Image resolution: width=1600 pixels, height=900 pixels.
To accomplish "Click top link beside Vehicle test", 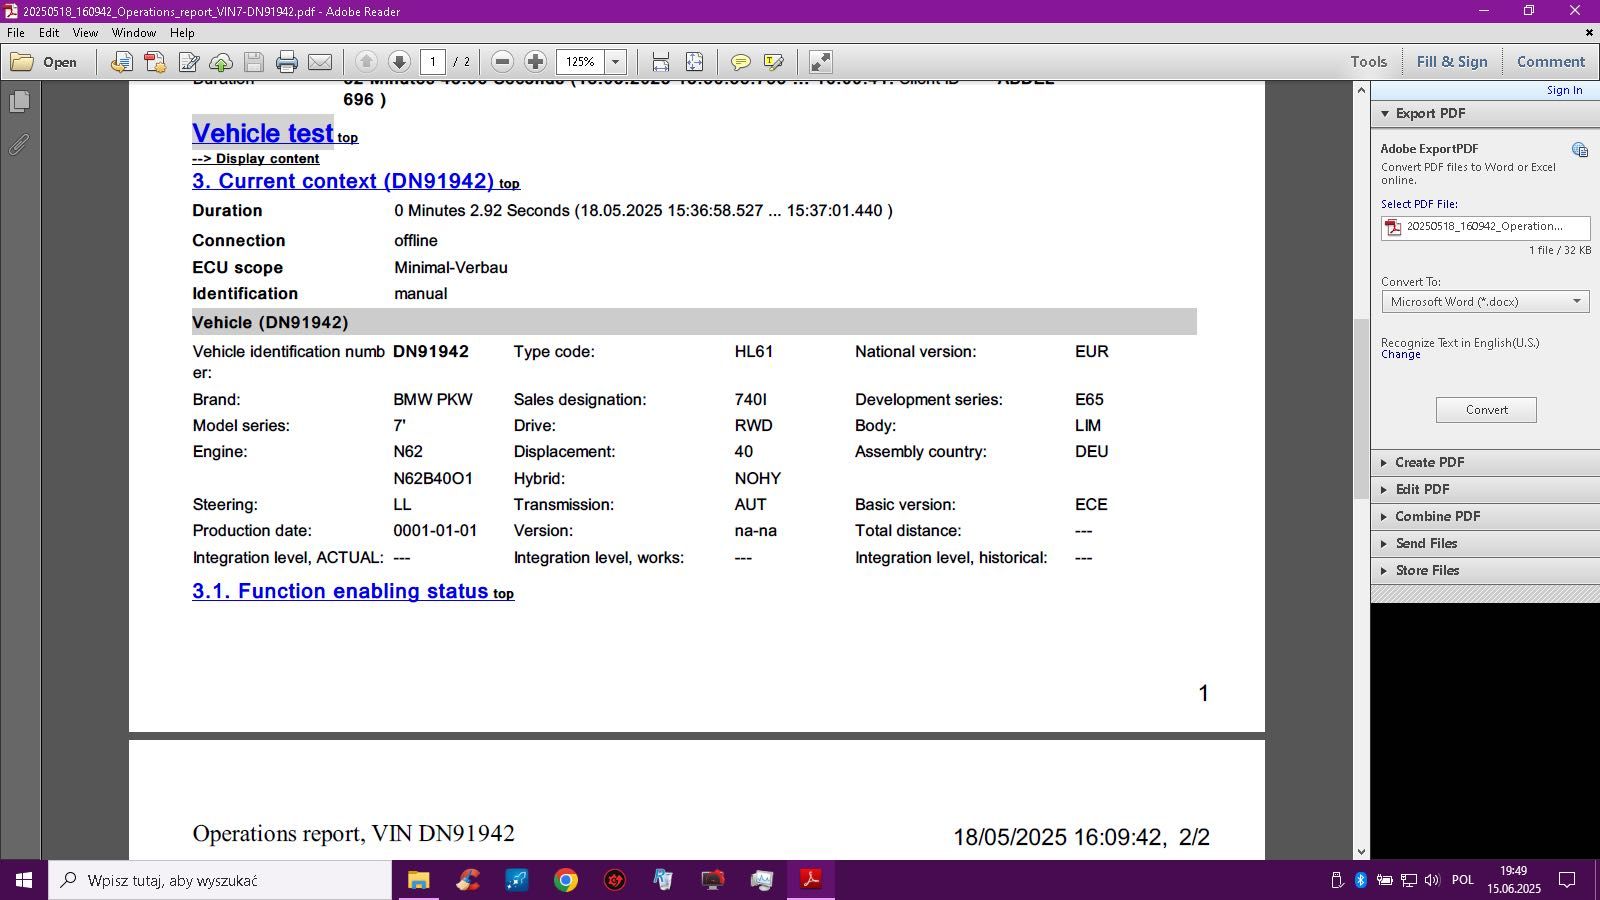I will click(x=347, y=138).
